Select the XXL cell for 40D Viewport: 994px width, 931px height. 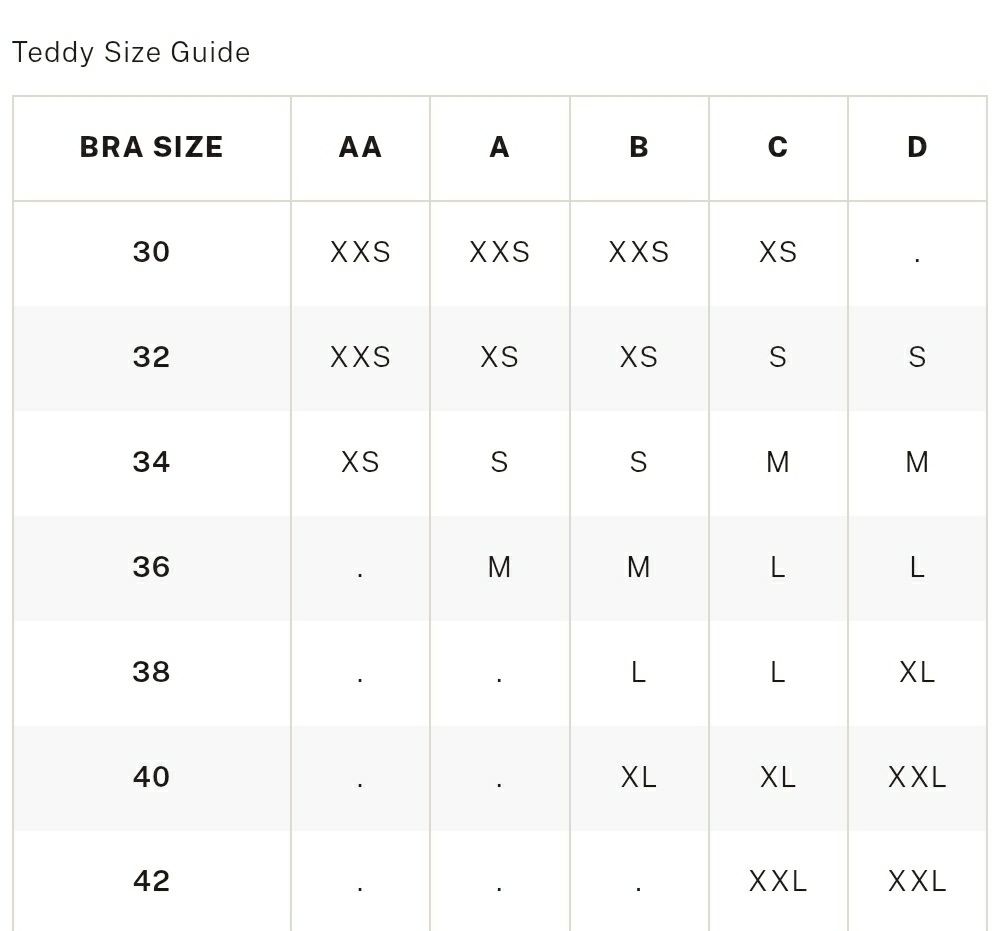click(917, 777)
